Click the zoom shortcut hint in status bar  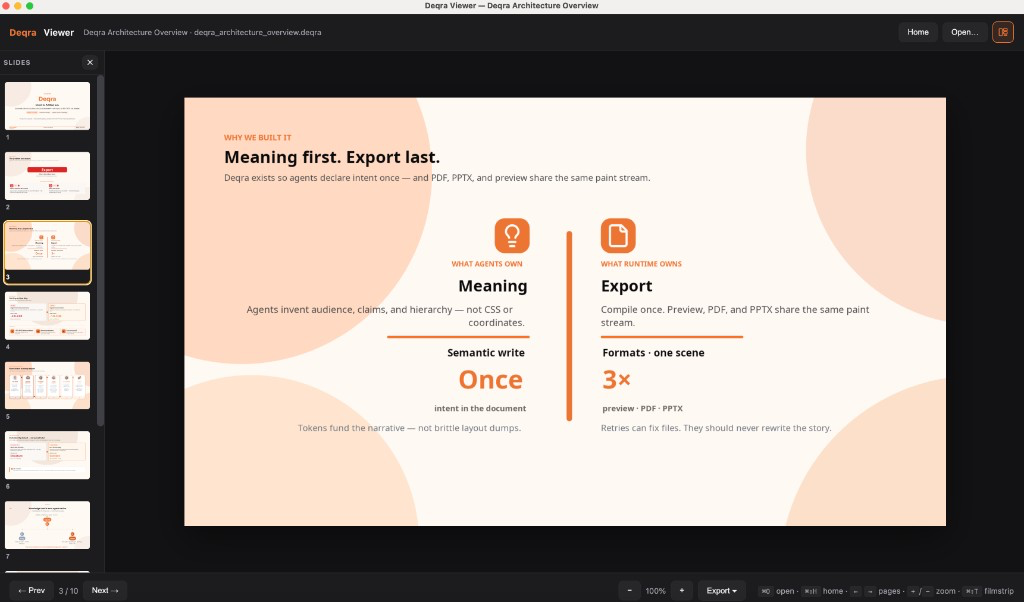[x=933, y=591]
